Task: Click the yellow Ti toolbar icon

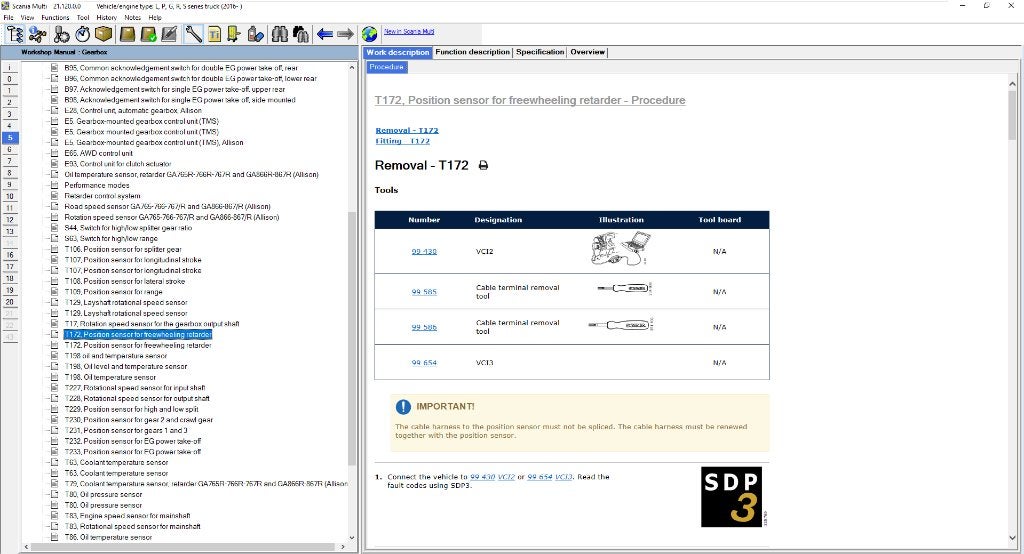Action: pyautogui.click(x=214, y=34)
